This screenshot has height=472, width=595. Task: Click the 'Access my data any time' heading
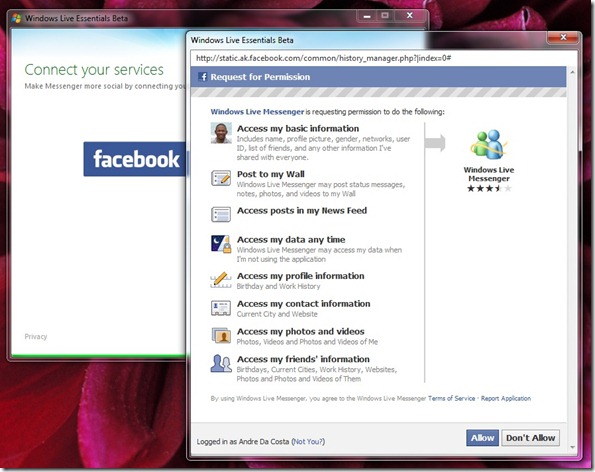pos(291,240)
